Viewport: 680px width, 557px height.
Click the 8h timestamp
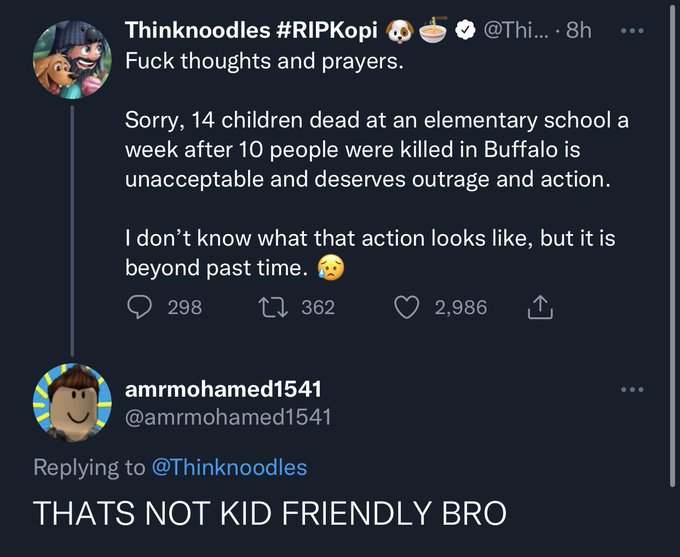click(577, 31)
